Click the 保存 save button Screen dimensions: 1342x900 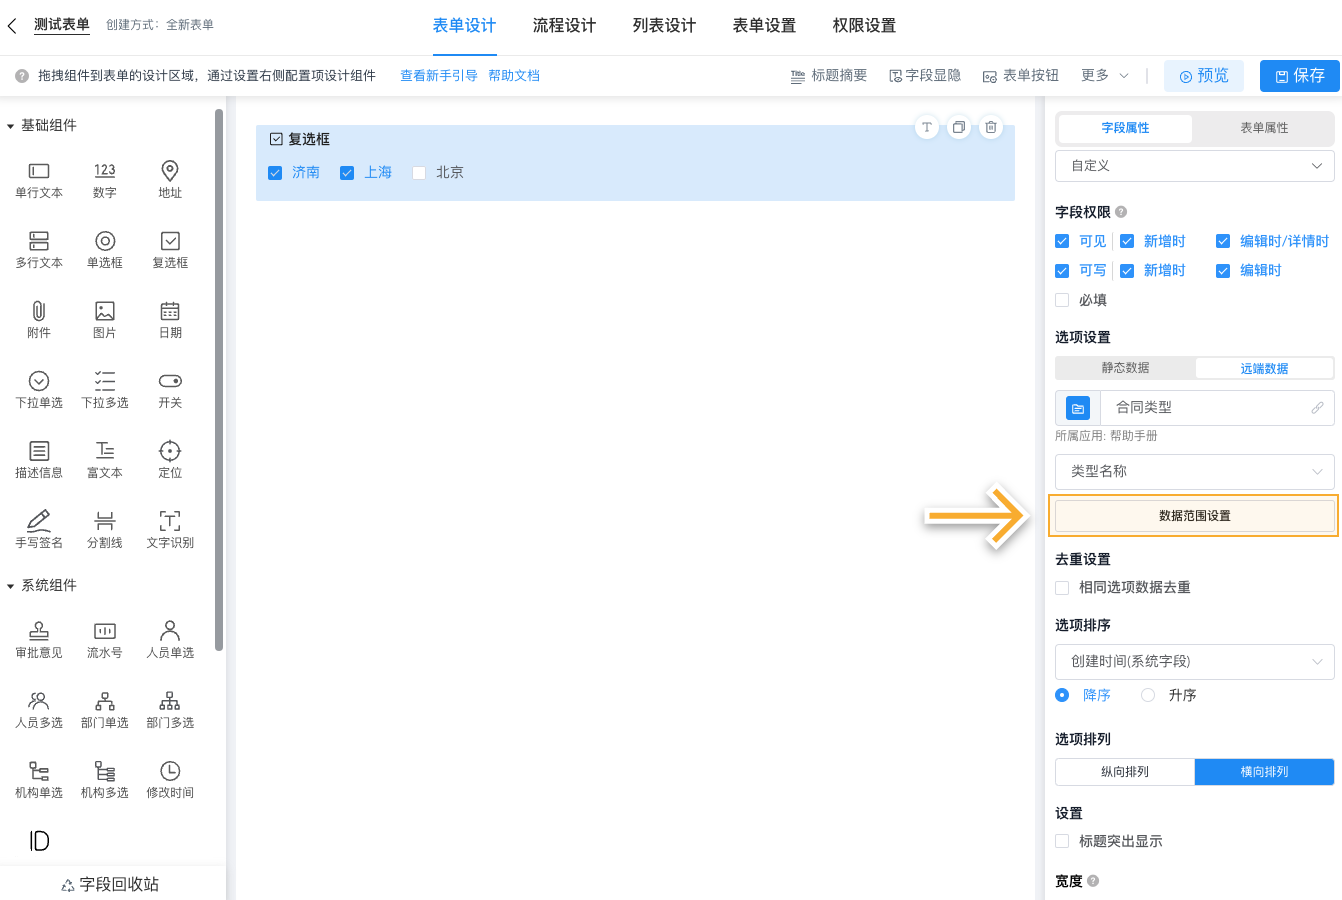(1299, 75)
